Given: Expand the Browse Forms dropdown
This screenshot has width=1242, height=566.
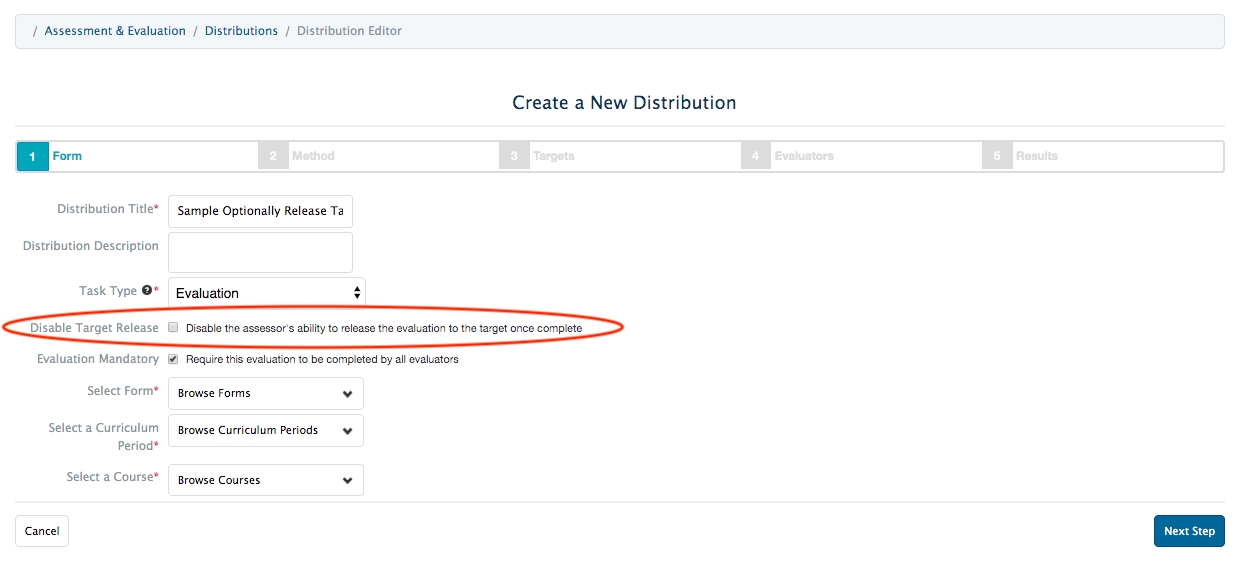Looking at the screenshot, I should click(265, 394).
